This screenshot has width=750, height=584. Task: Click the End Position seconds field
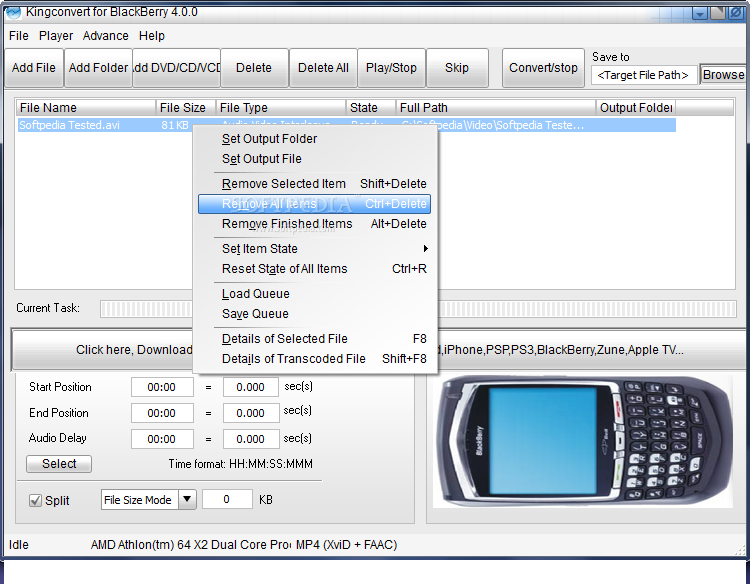coord(251,413)
